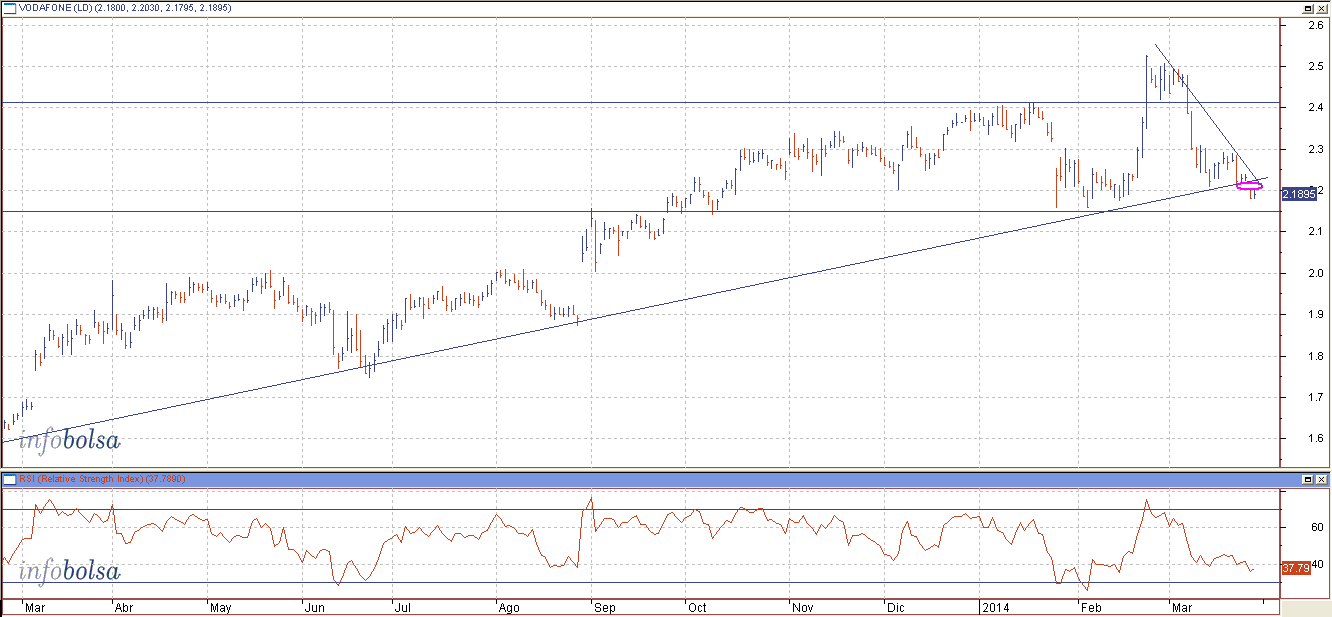The width and height of the screenshot is (1332, 617).
Task: Click the May month label
Action: click(220, 607)
